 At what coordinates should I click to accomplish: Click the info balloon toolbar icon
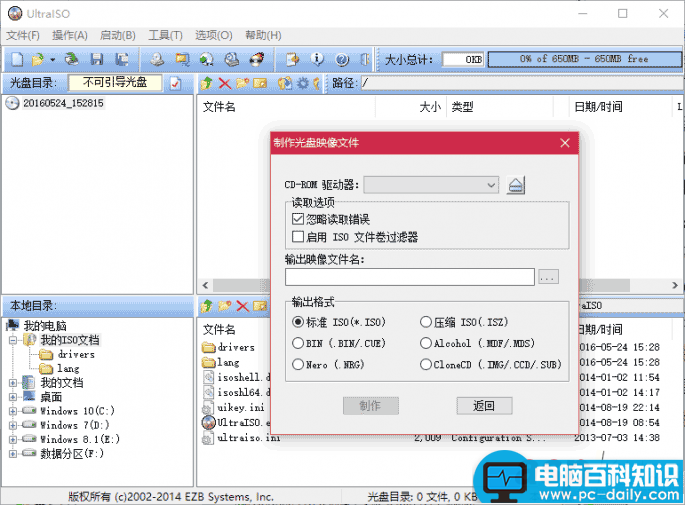tap(317, 59)
